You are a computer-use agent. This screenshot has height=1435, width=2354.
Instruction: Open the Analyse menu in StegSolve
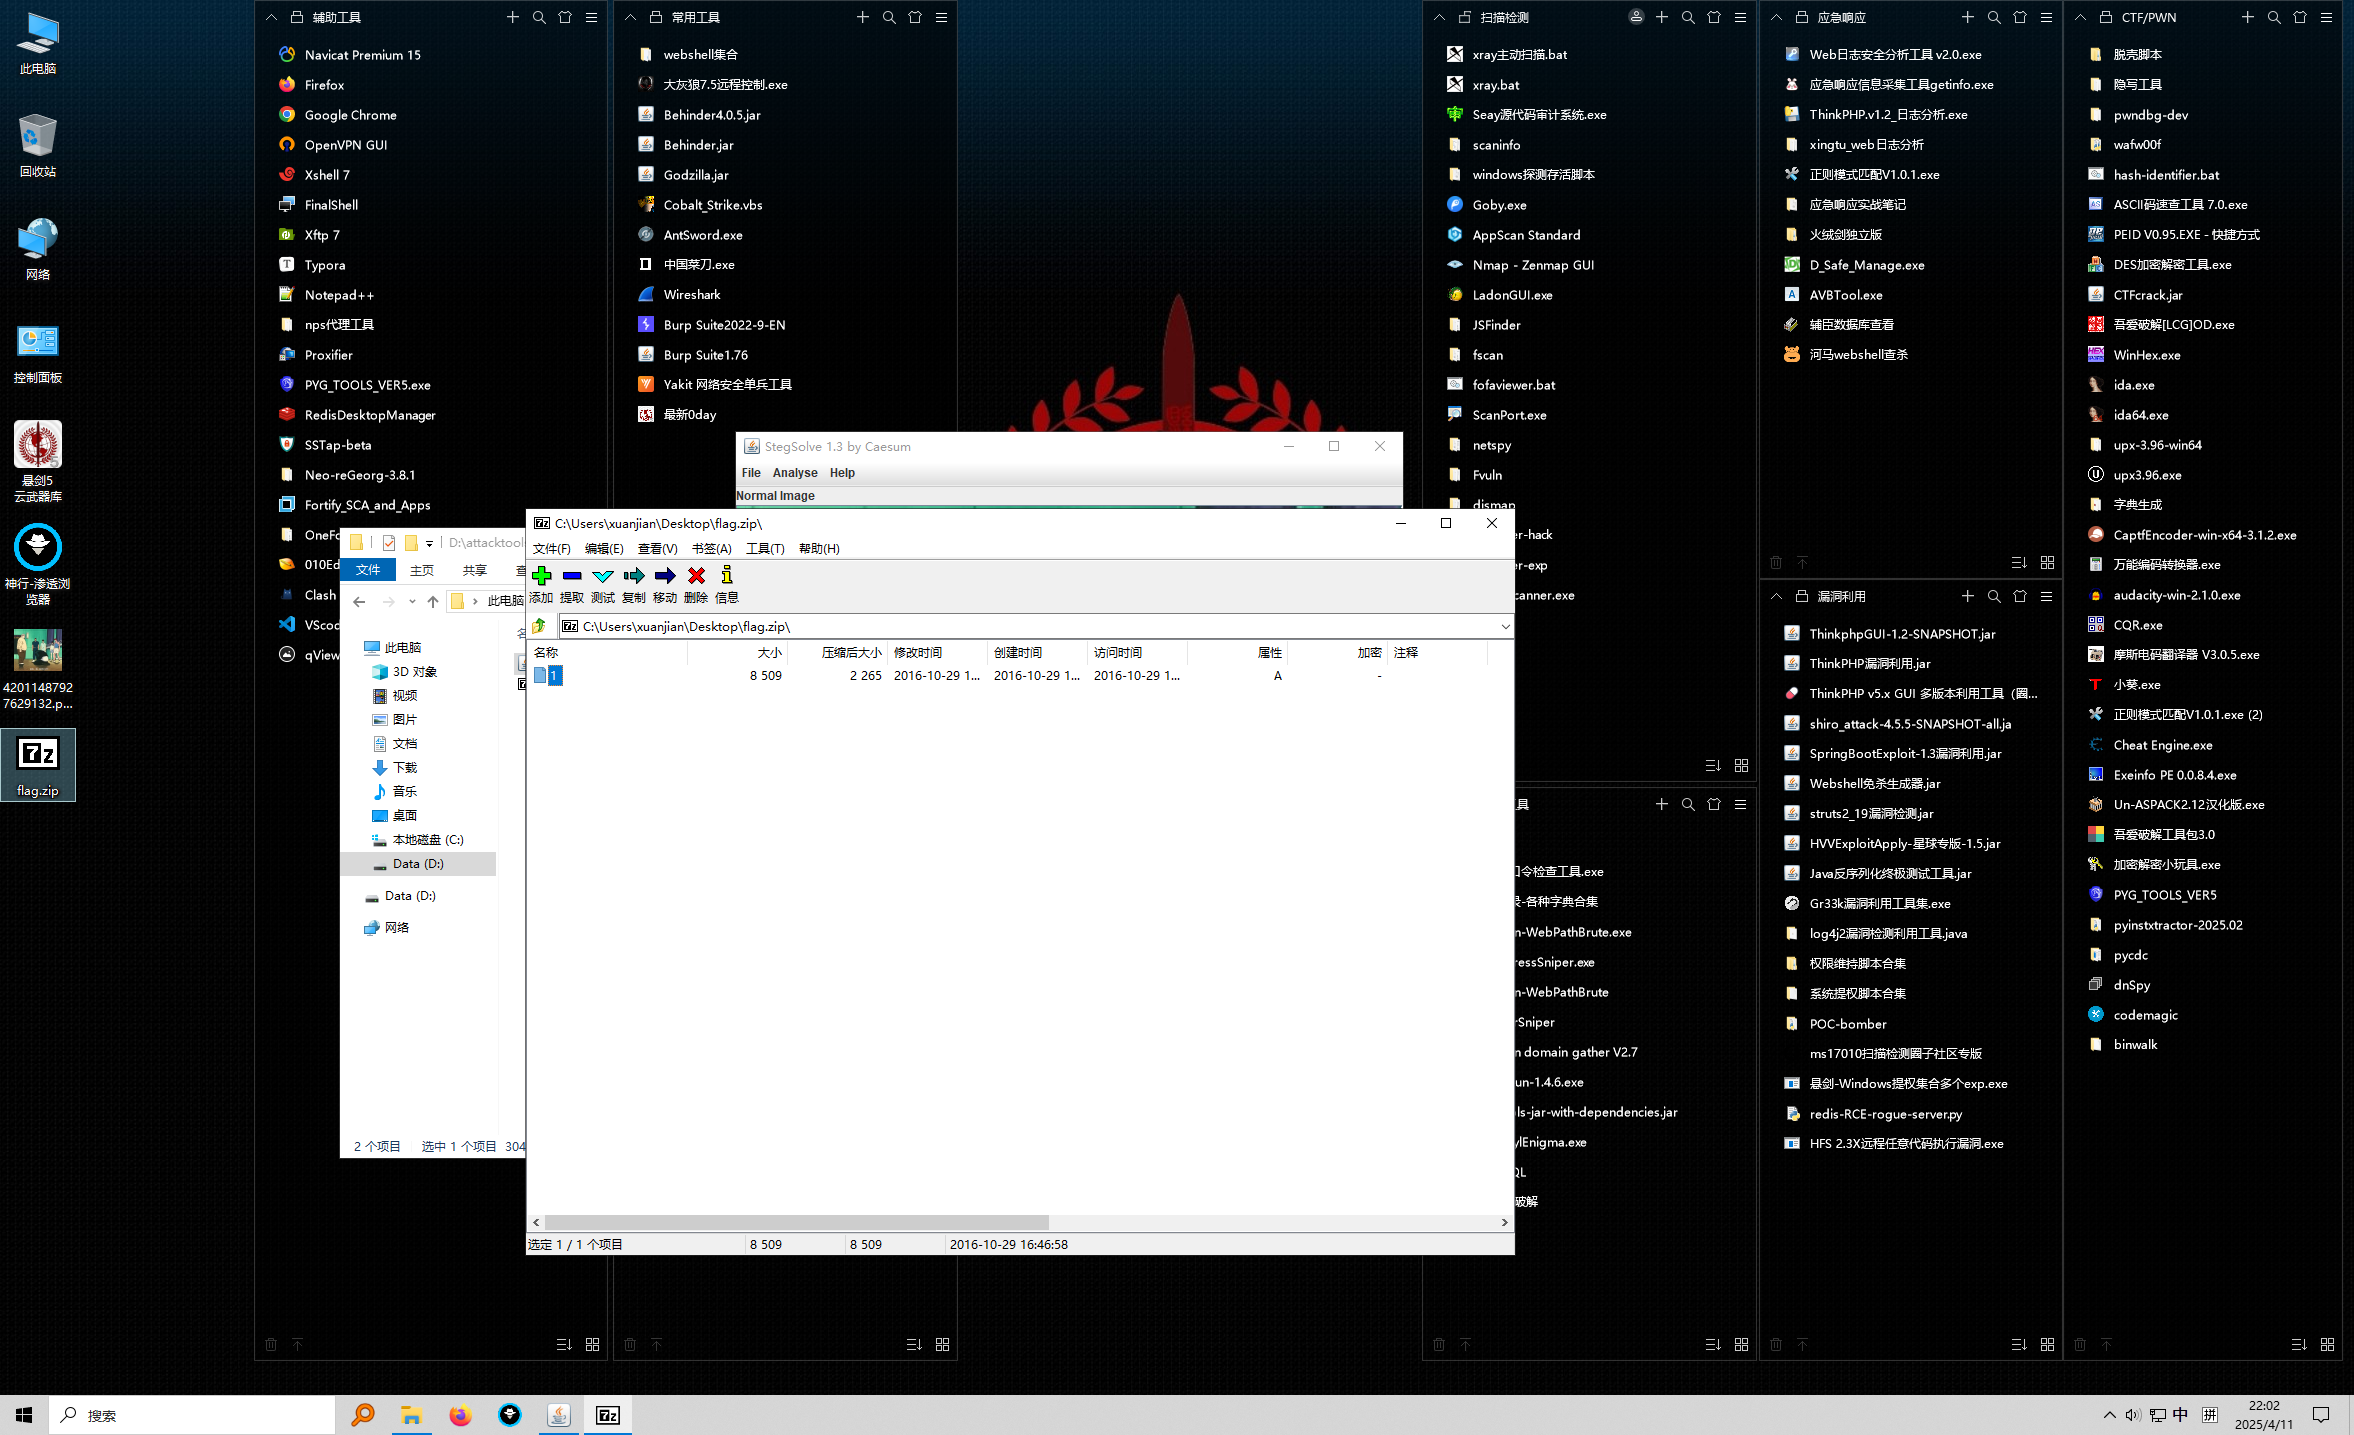point(795,472)
